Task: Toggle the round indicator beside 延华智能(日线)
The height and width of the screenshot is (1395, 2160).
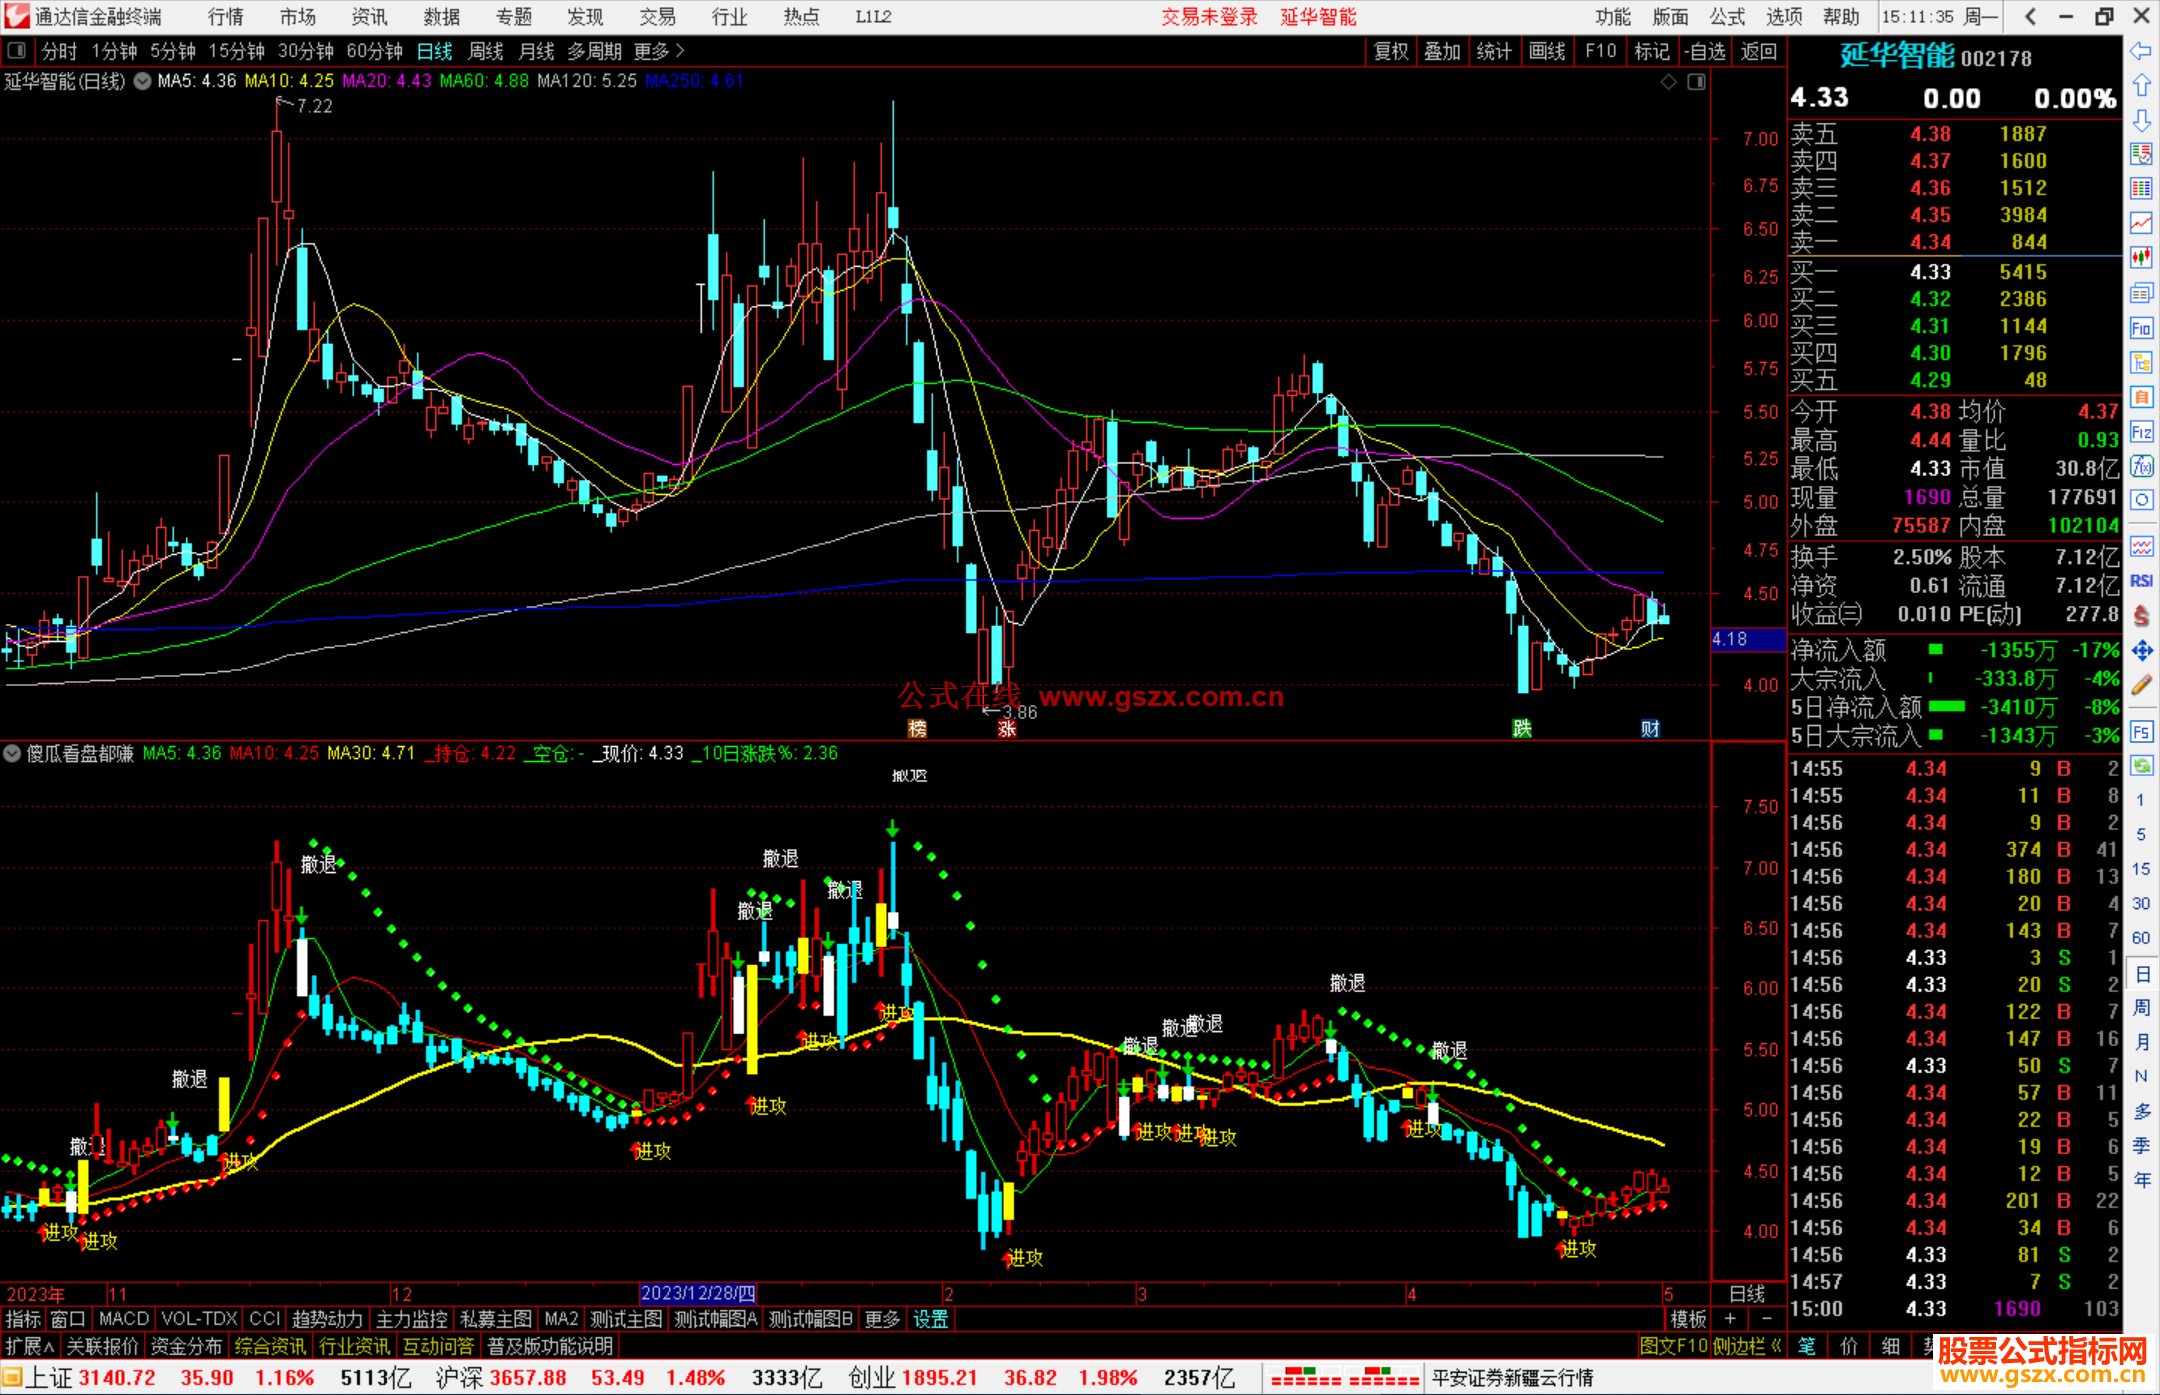Action: tap(143, 81)
